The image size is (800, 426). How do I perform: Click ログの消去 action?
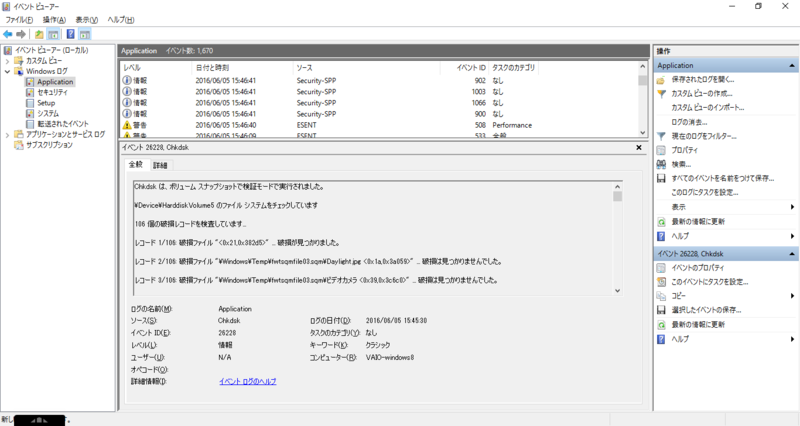689,122
